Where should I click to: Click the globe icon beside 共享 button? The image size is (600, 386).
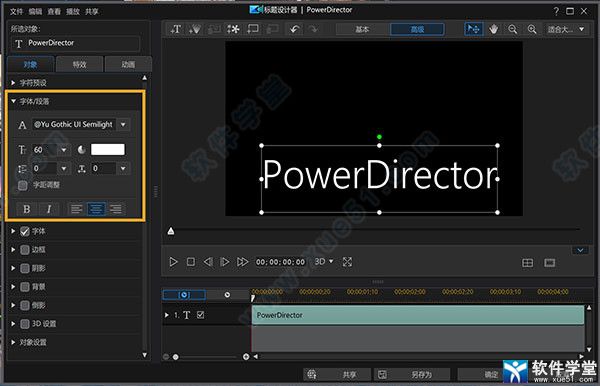(312, 374)
